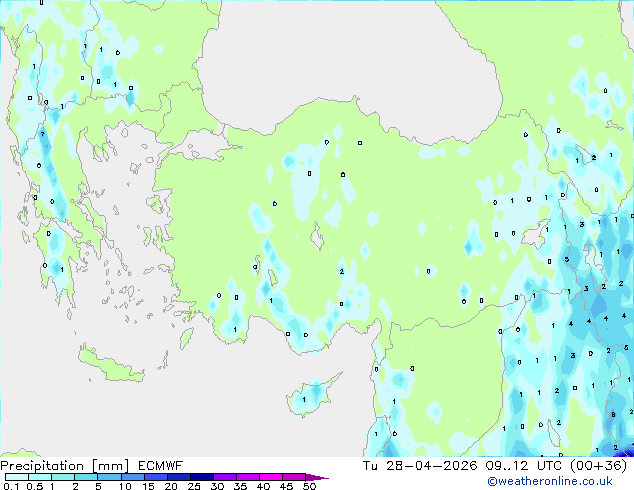Click the '50' legend scale label
Image resolution: width=634 pixels, height=490 pixels.
[310, 486]
